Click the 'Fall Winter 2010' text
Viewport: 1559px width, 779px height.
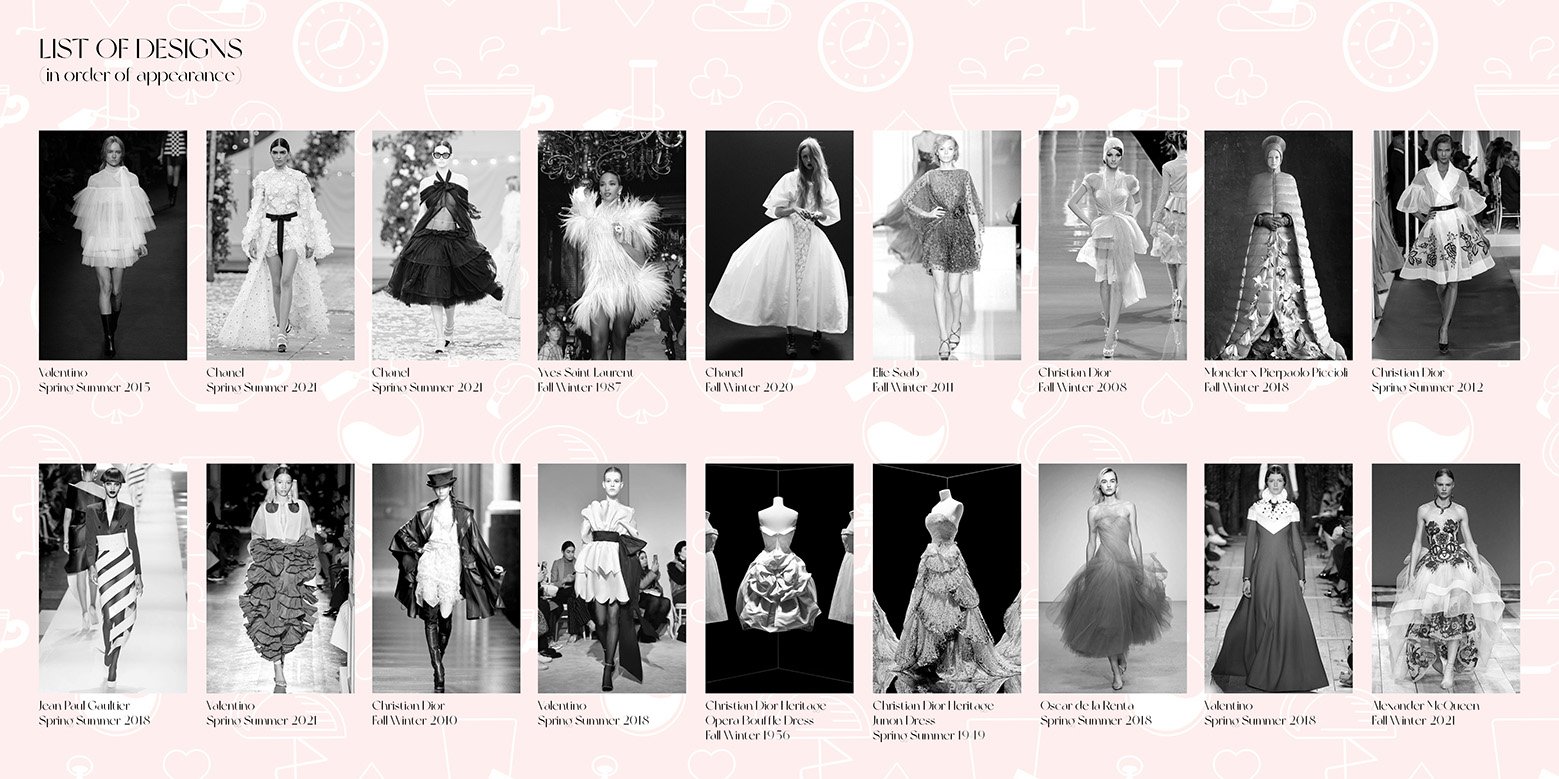click(x=415, y=721)
